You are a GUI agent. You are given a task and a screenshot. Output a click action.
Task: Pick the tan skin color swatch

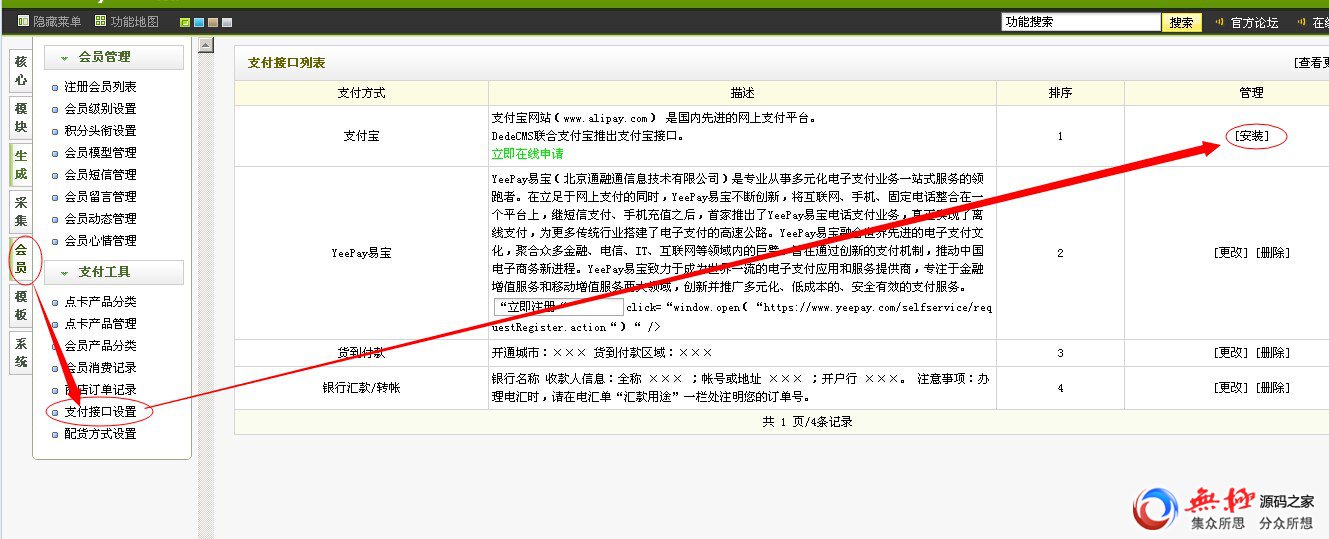pyautogui.click(x=213, y=23)
